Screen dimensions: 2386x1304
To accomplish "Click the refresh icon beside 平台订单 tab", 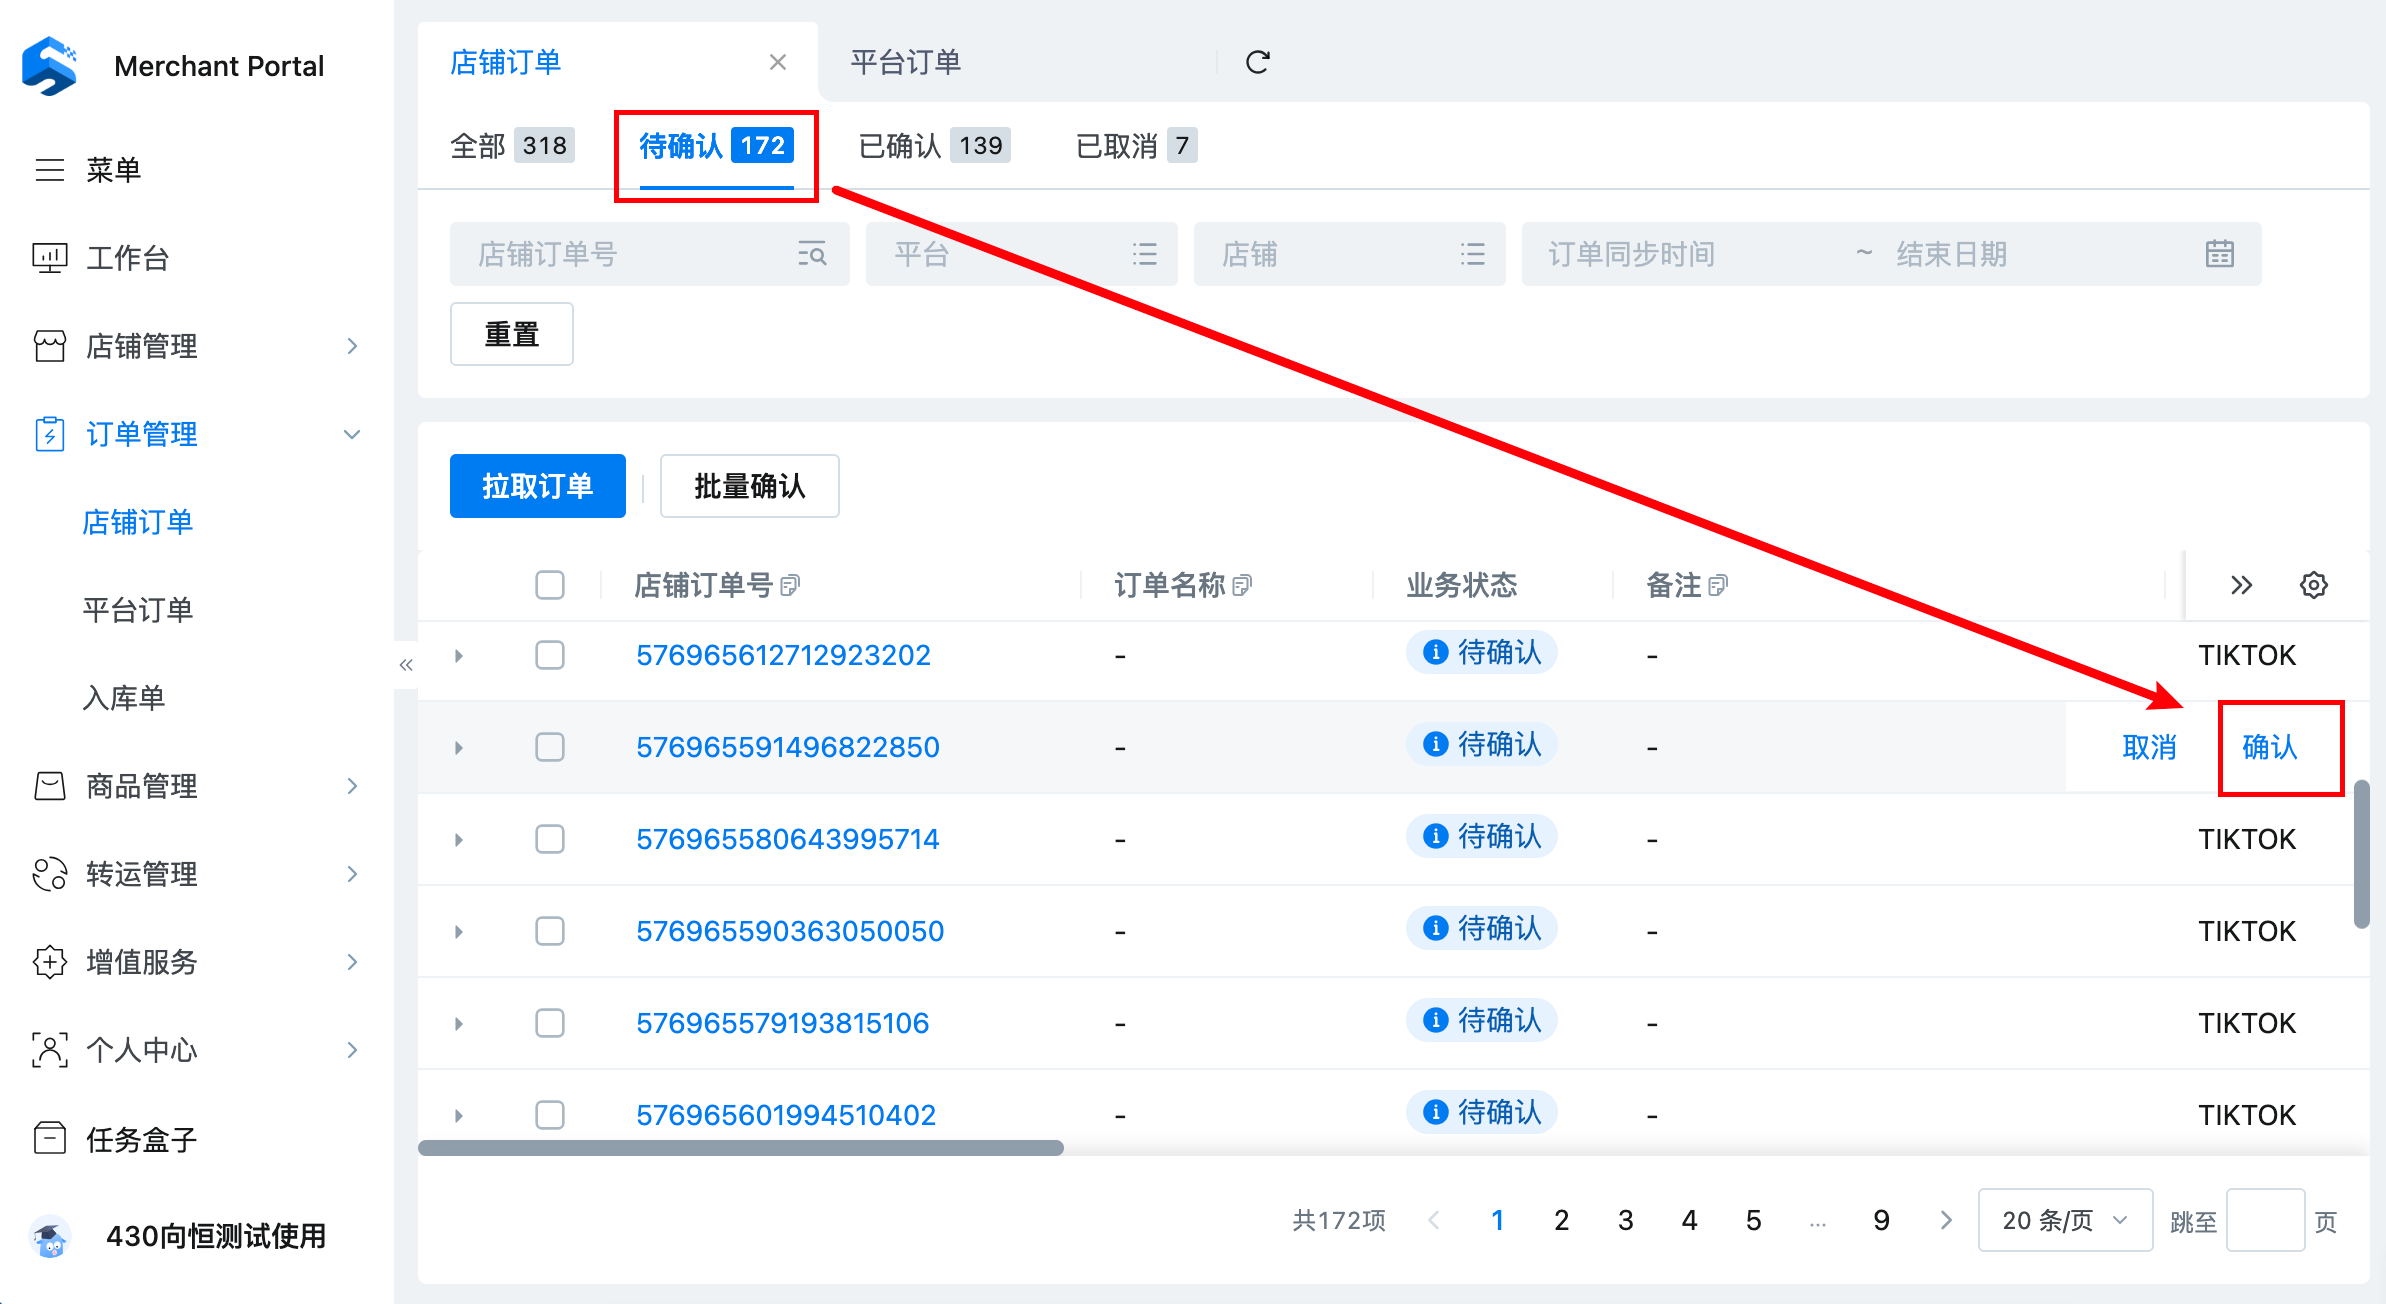I will [x=1257, y=62].
